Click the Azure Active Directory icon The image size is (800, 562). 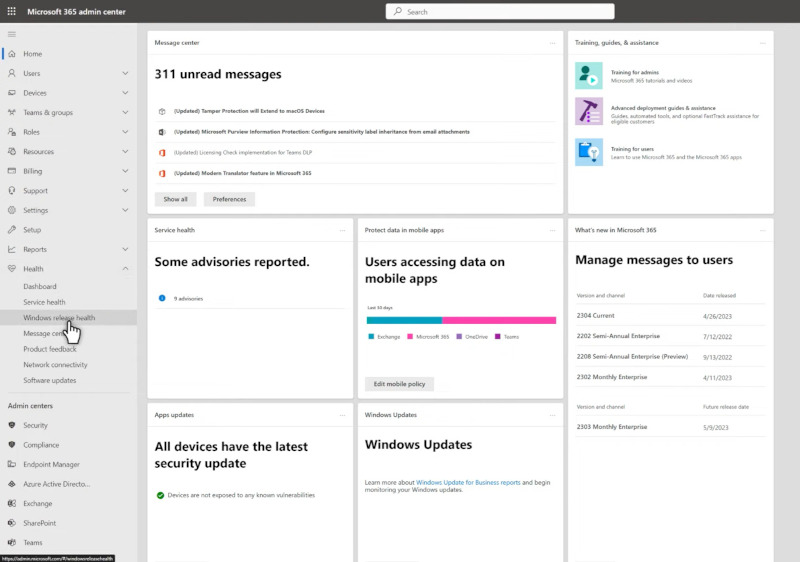click(x=12, y=483)
